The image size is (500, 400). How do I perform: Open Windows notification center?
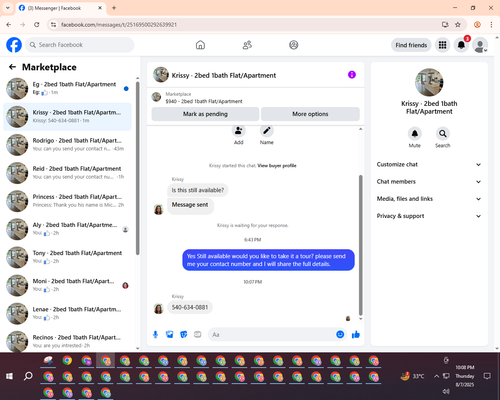coord(487,376)
